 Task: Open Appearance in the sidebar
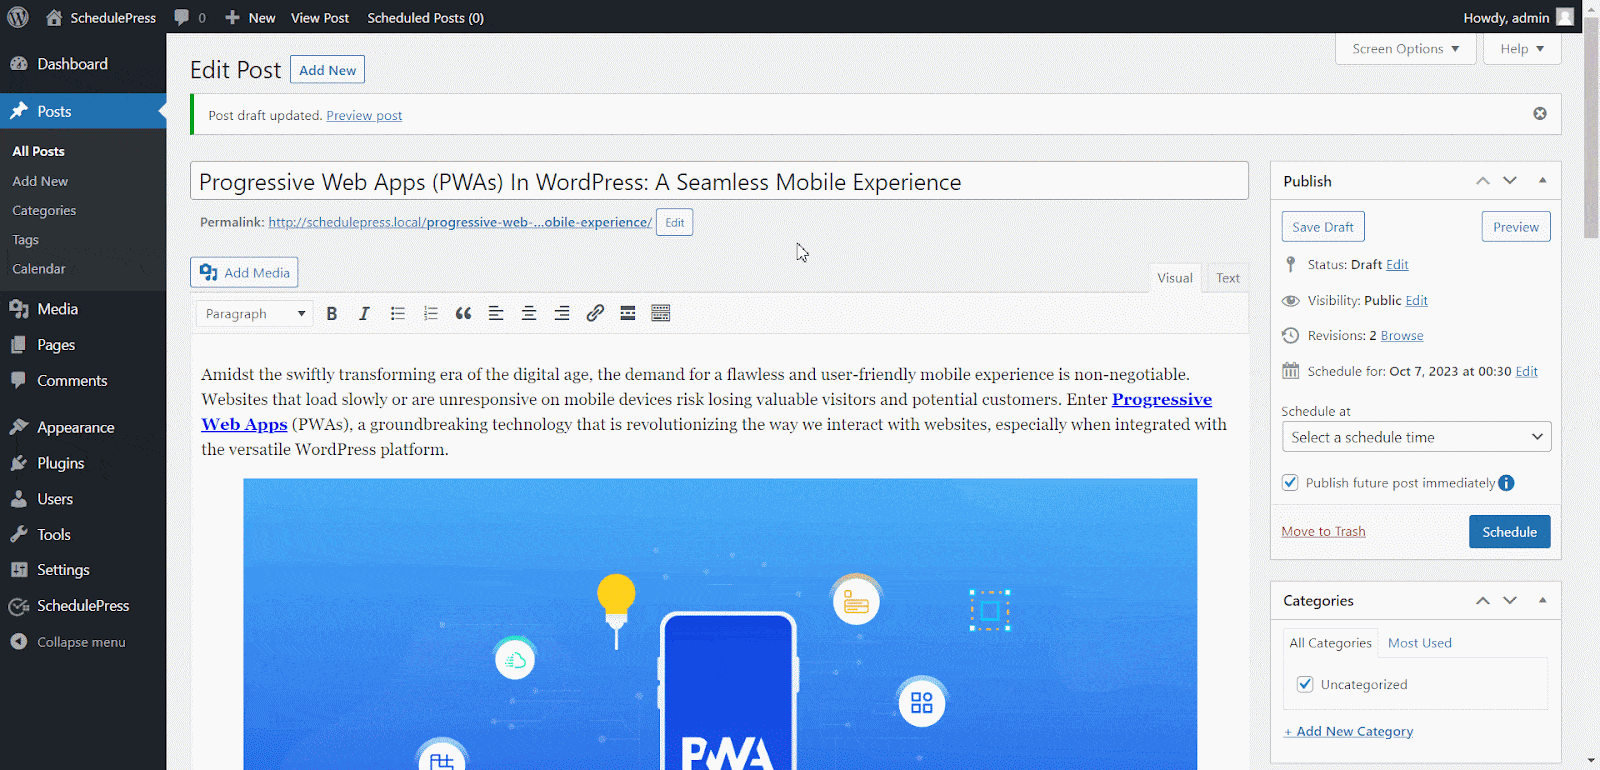click(83, 427)
